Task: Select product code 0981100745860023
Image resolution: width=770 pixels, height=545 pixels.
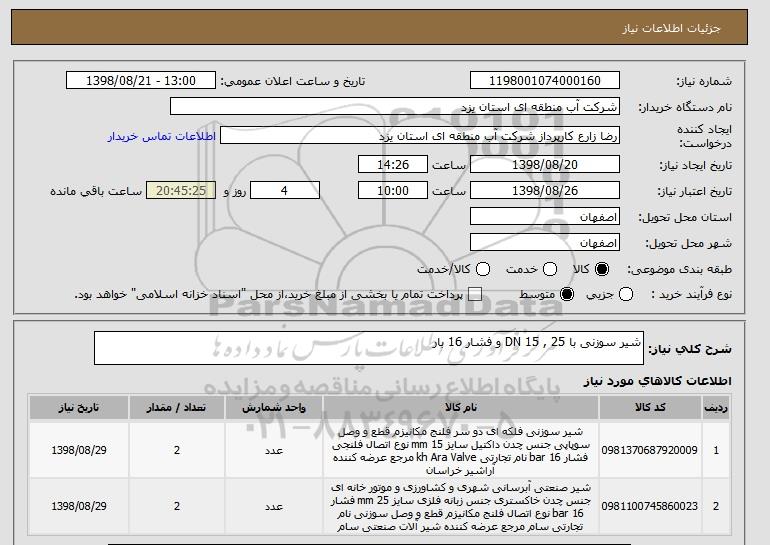Action: tap(649, 506)
